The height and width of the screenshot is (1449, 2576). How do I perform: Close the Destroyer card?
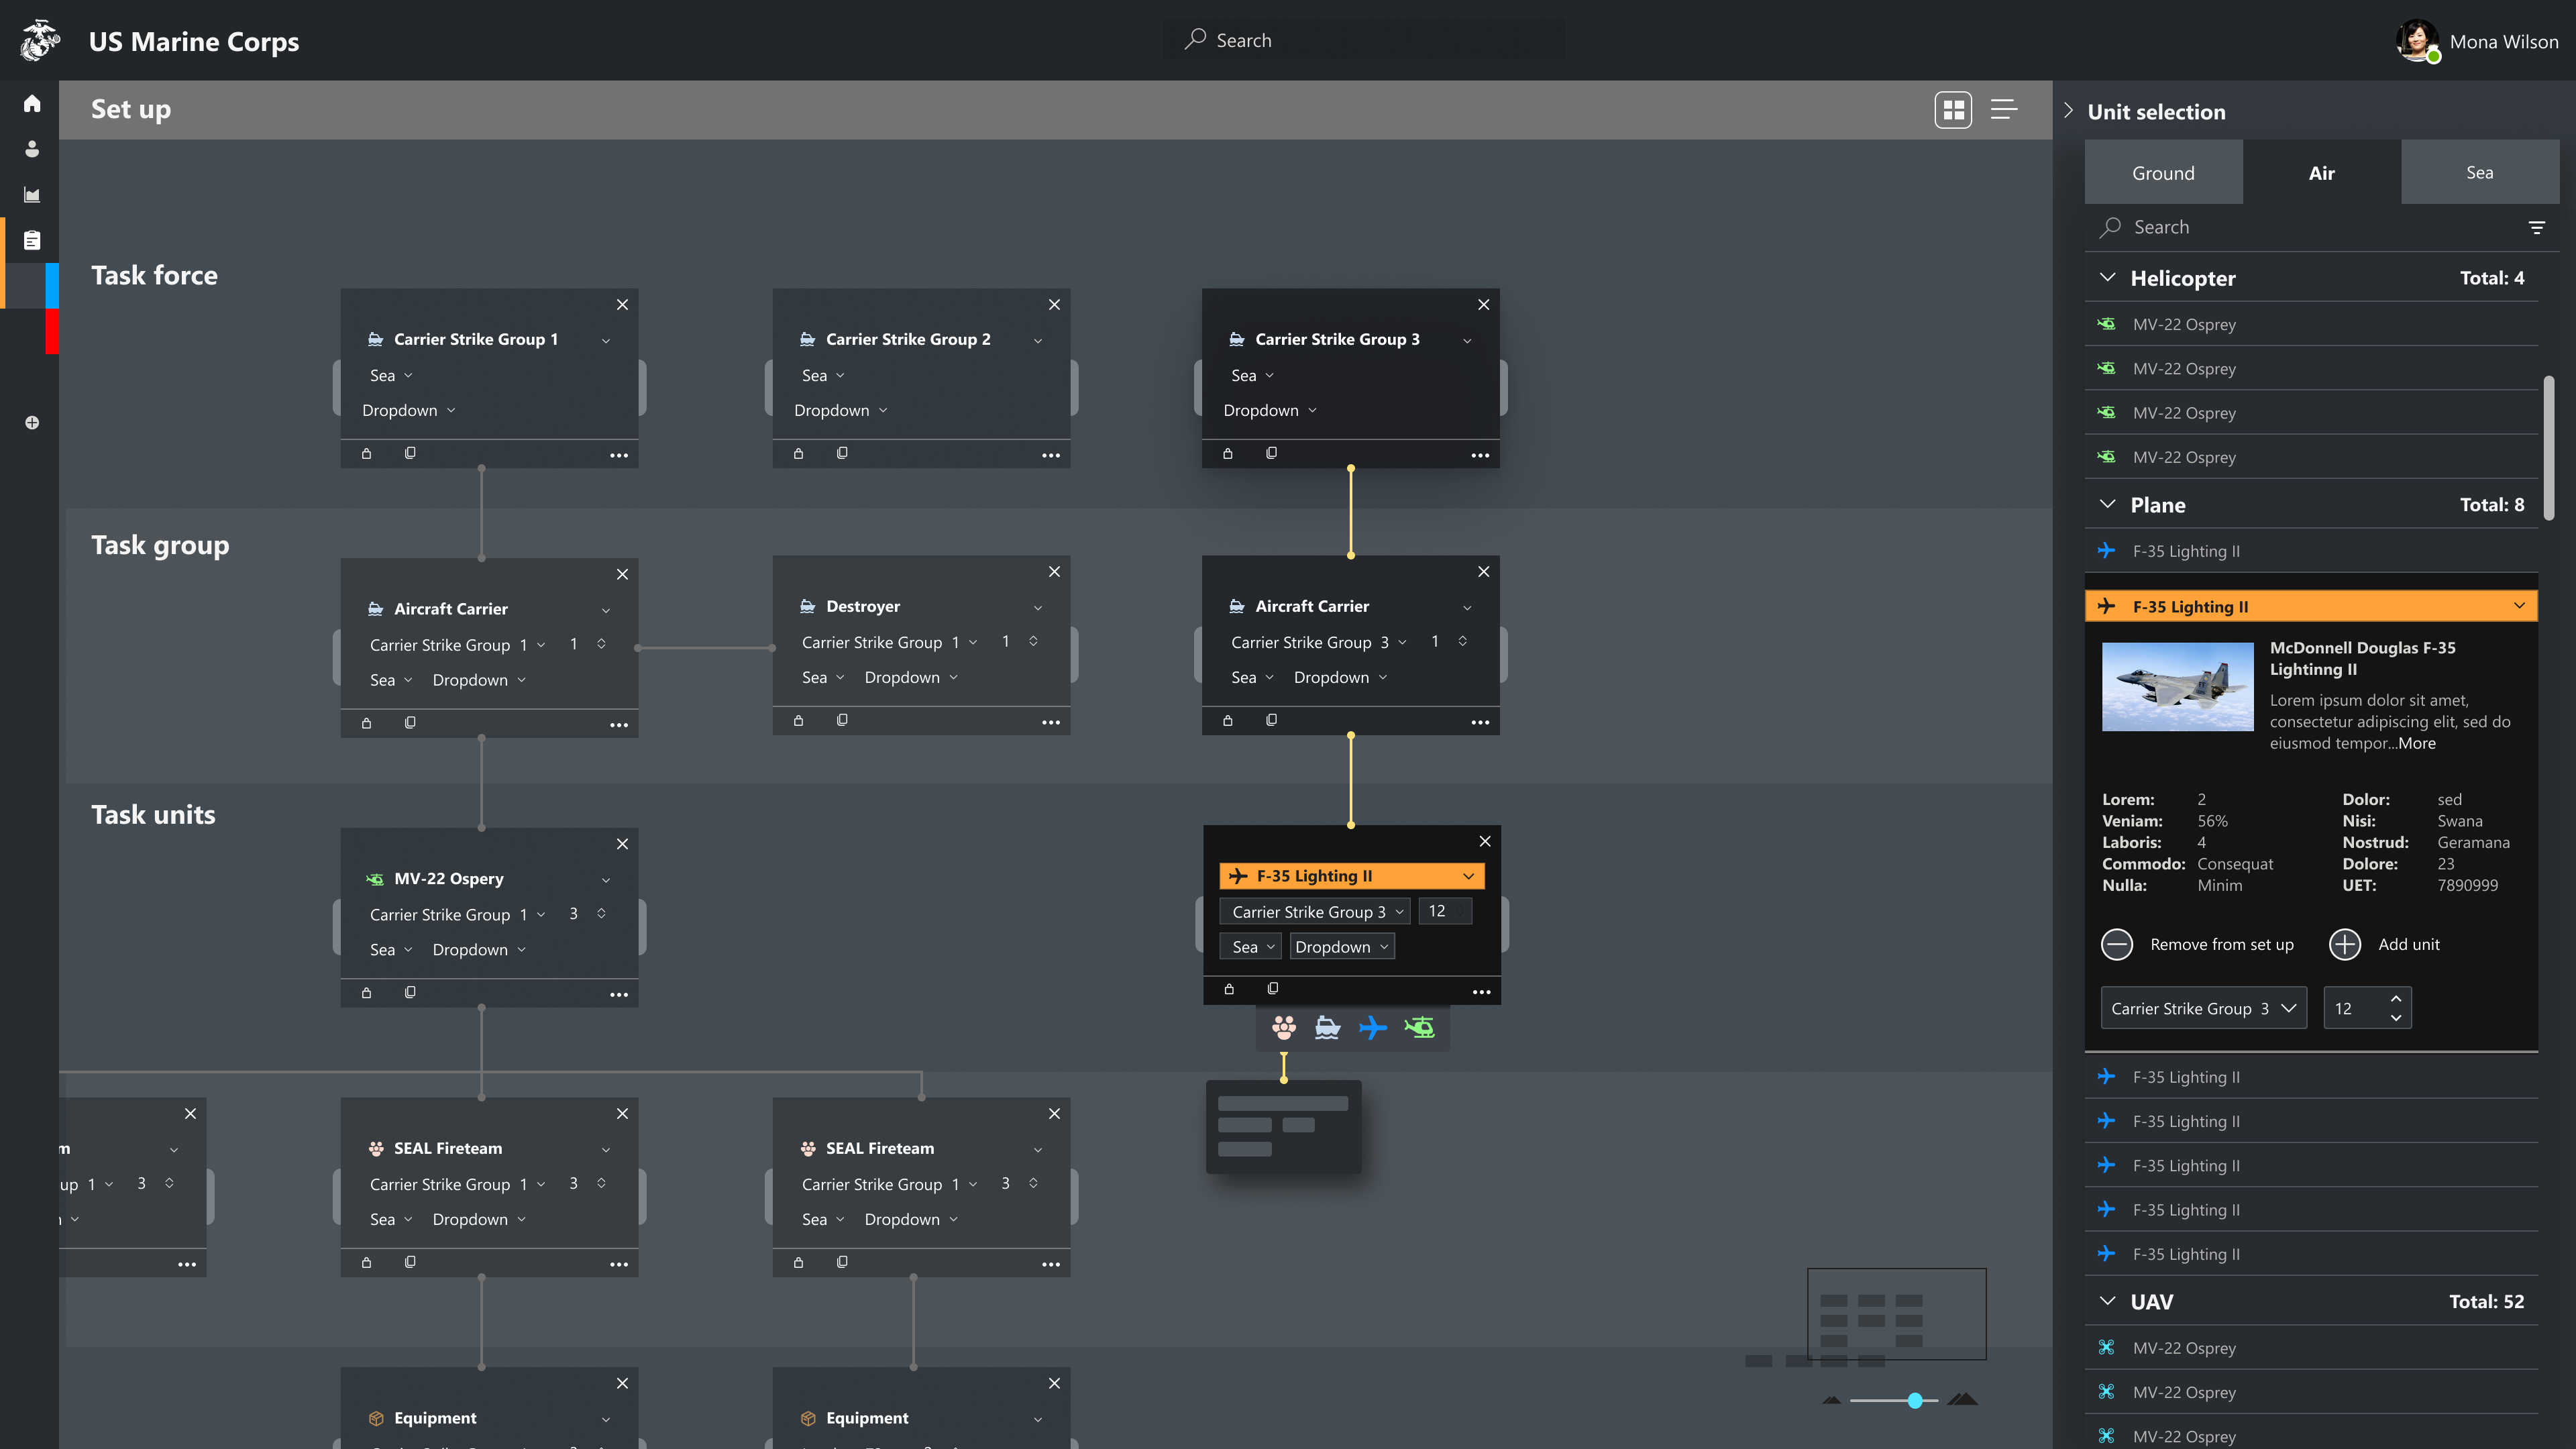[1054, 572]
